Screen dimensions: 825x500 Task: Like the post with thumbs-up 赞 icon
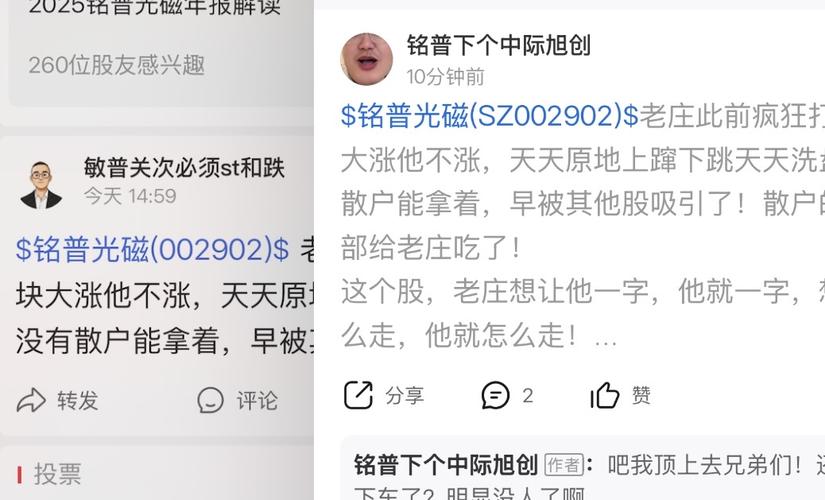coord(605,395)
